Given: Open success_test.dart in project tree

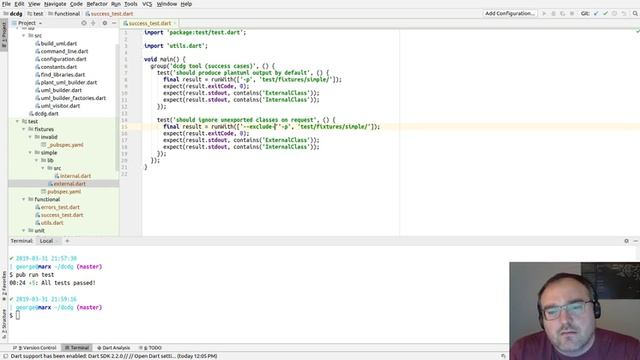Looking at the screenshot, I should point(59,215).
